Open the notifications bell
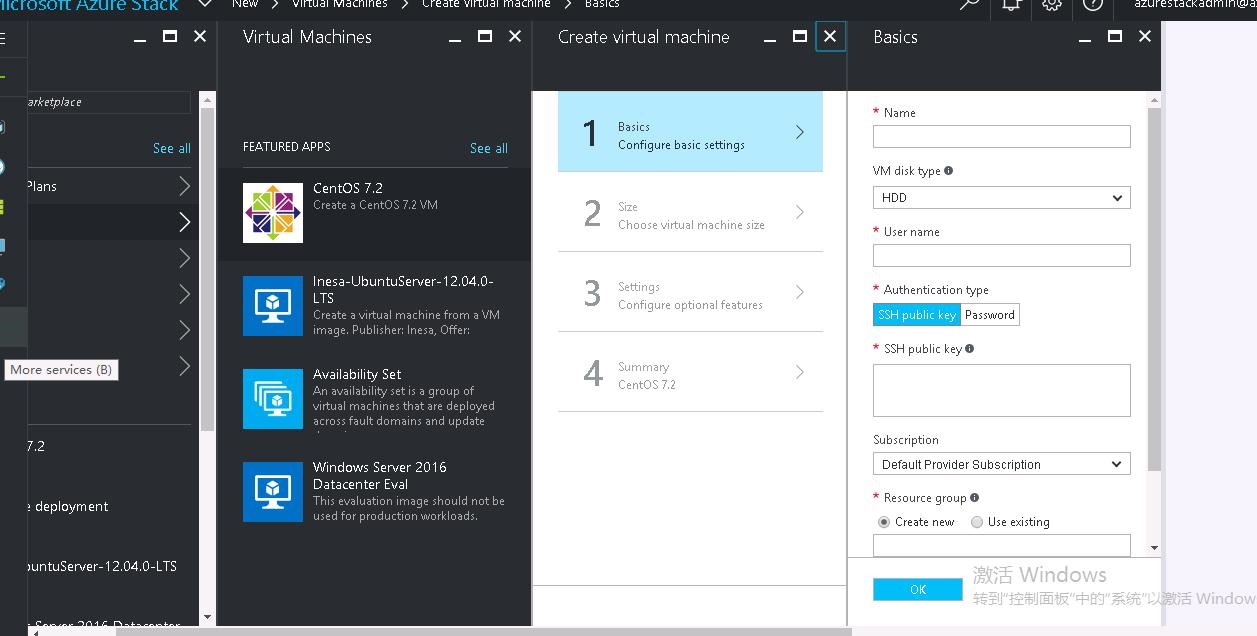This screenshot has height=636, width=1257. coord(1011,5)
